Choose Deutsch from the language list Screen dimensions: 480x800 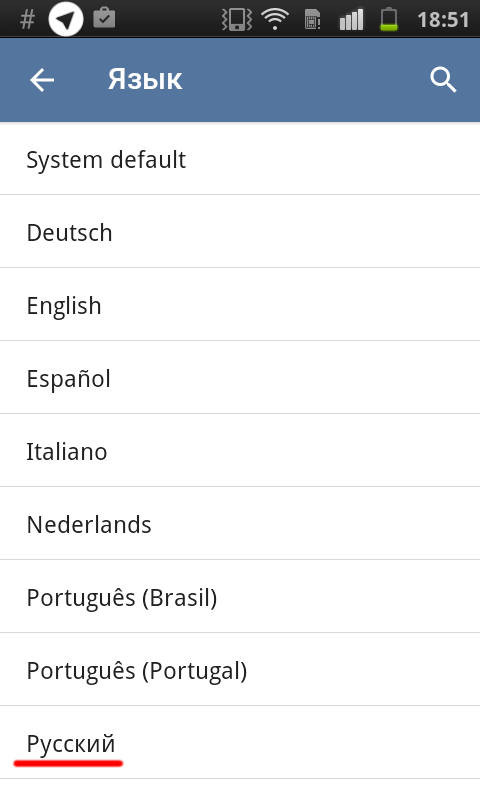click(240, 232)
